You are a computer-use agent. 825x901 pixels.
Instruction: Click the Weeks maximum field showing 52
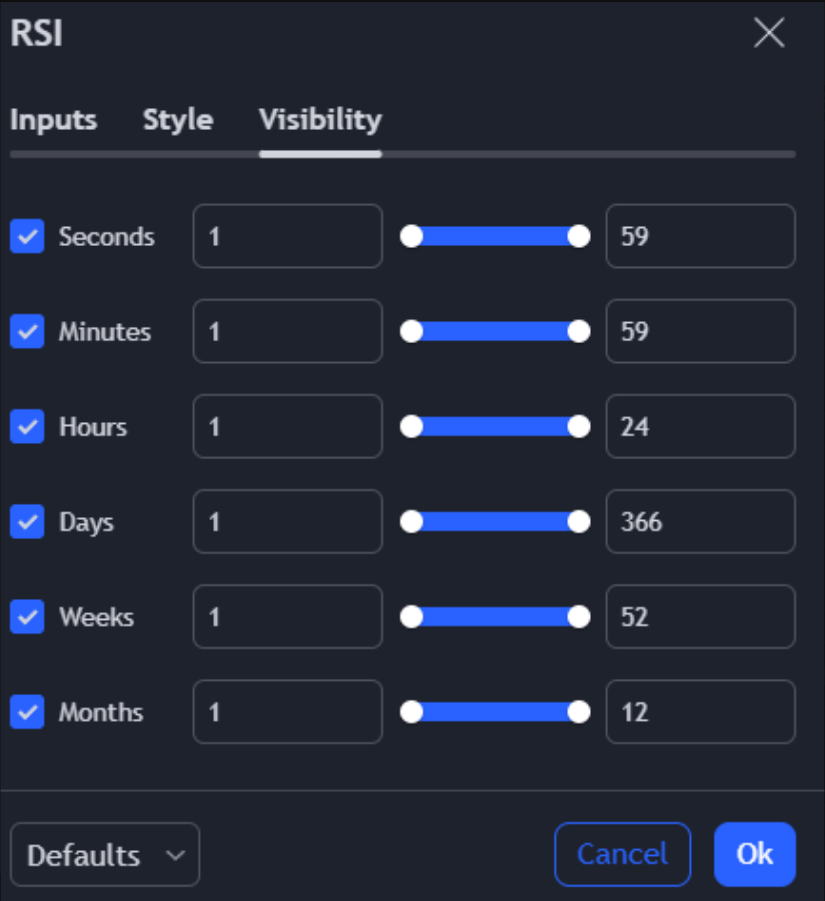[700, 617]
